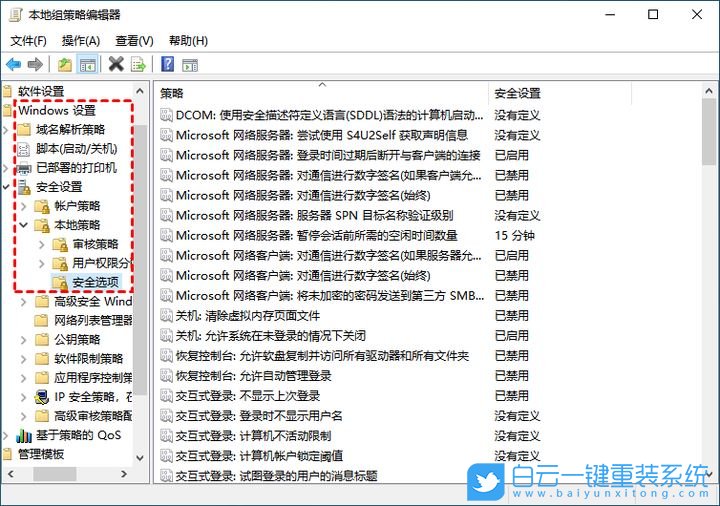The width and height of the screenshot is (720, 506).
Task: Sort by the 策略 column header
Action: coord(322,94)
